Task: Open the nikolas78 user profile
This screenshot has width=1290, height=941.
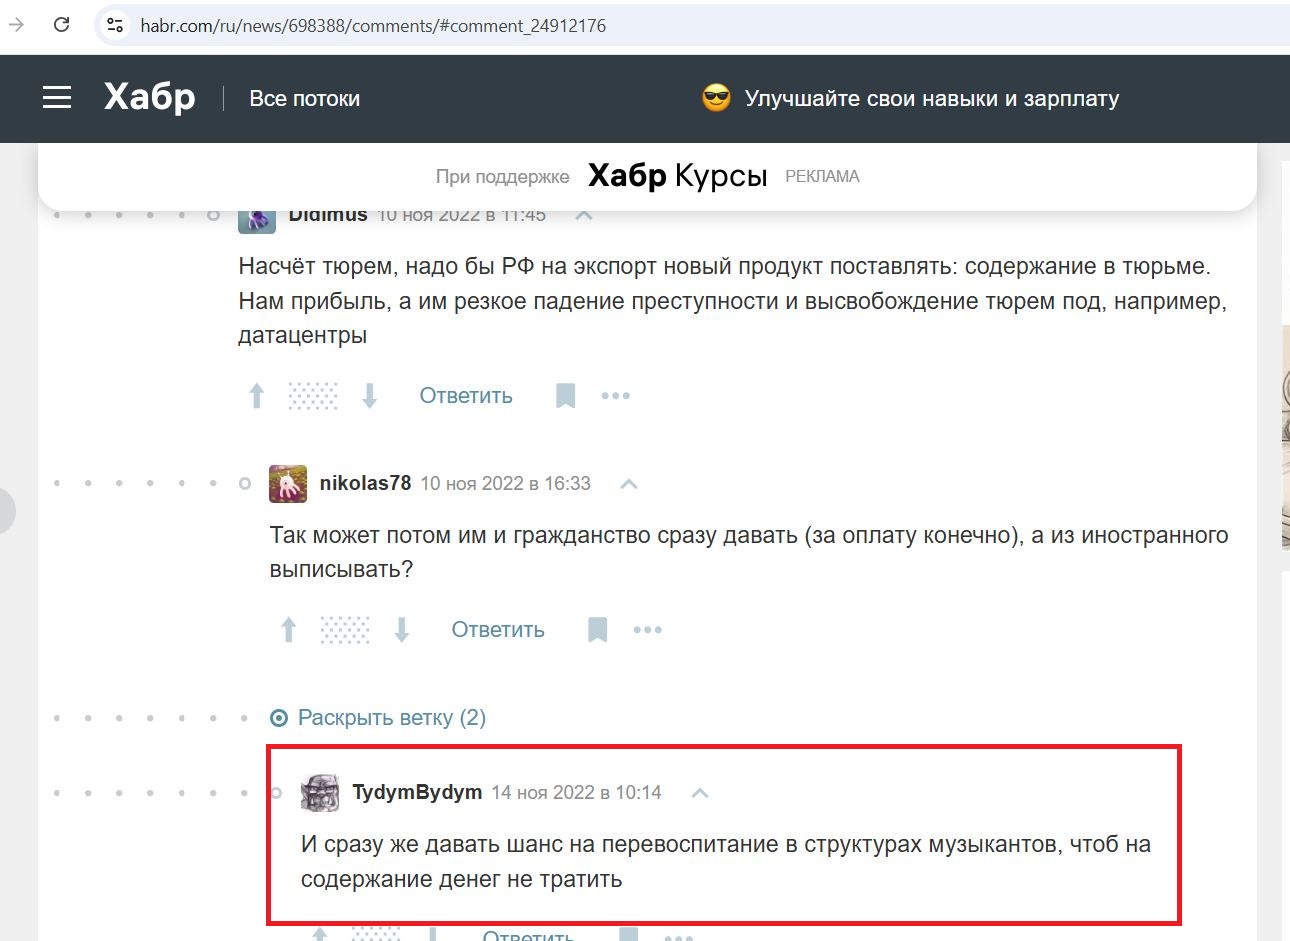Action: point(365,483)
